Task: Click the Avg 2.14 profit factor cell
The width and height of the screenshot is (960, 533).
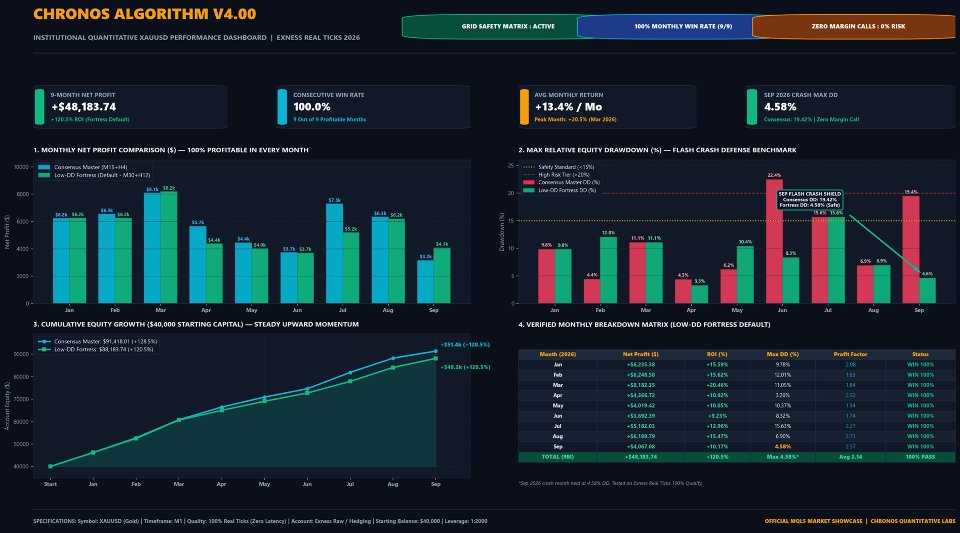Action: coord(850,457)
